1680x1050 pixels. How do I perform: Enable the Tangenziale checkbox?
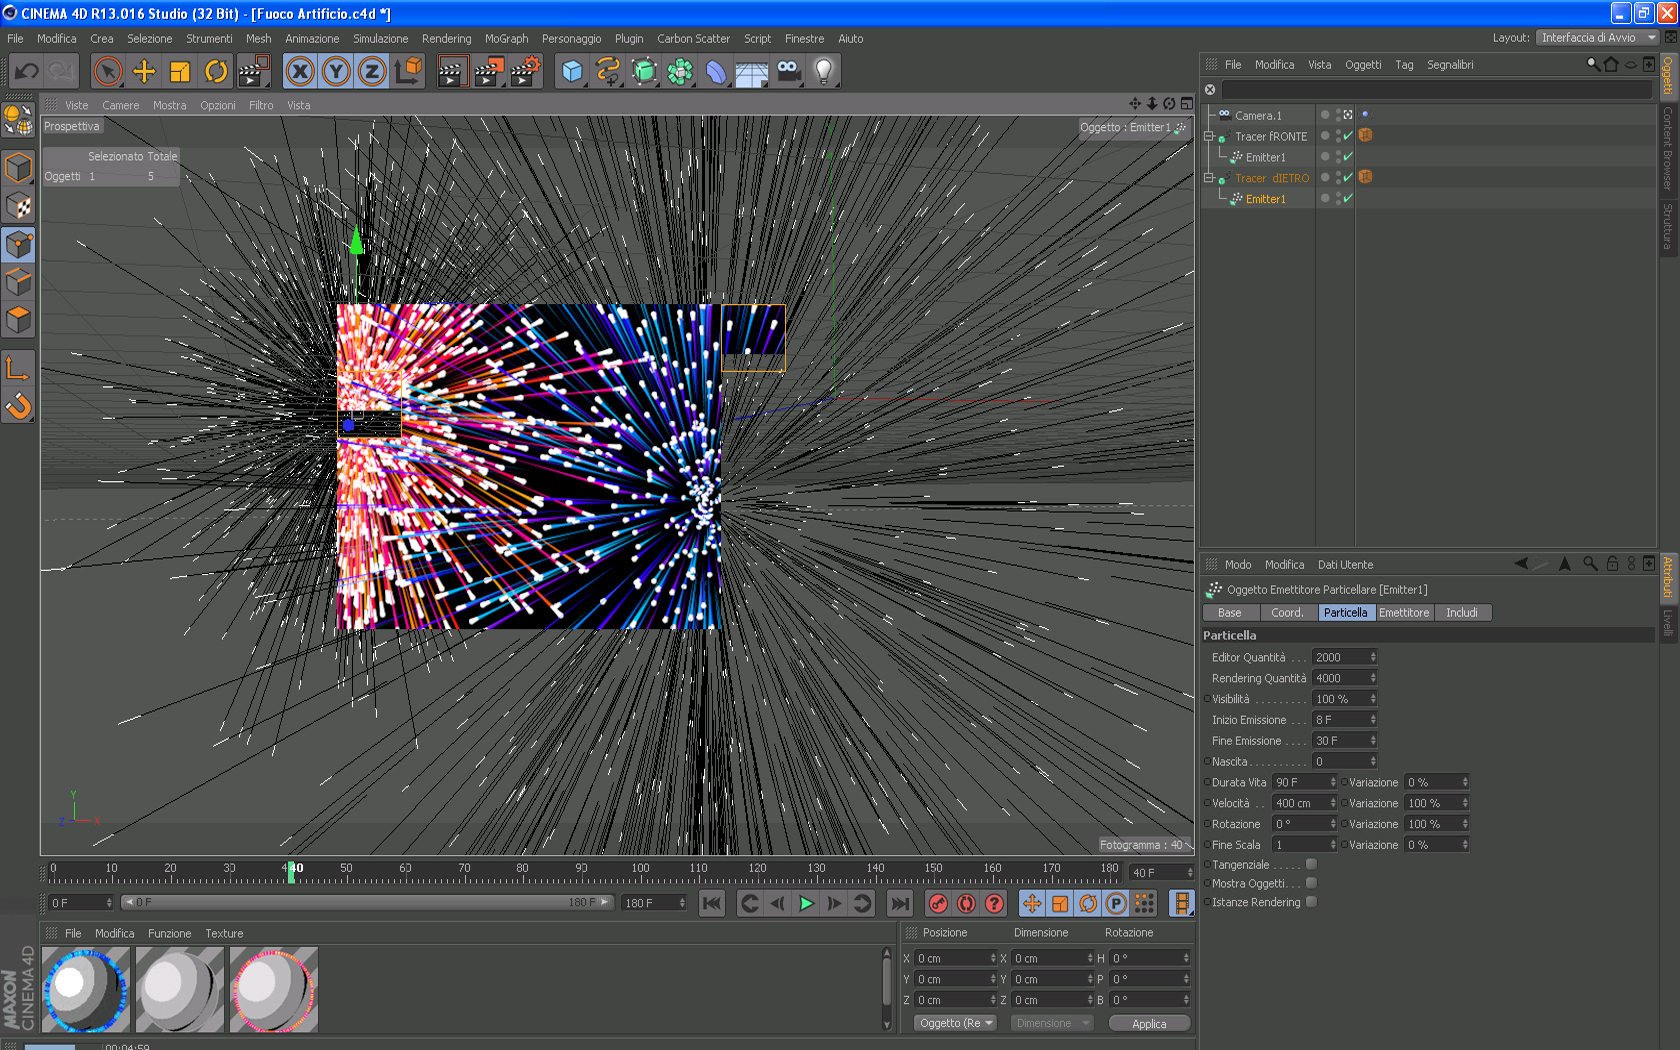click(1311, 864)
